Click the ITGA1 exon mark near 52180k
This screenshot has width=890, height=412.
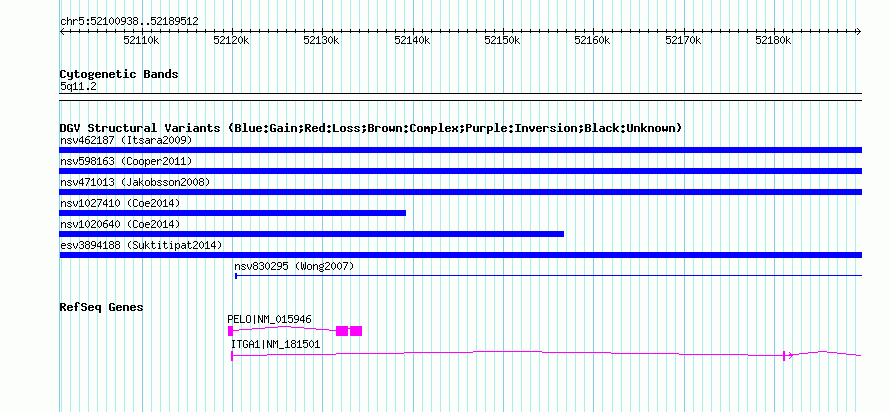tap(784, 355)
